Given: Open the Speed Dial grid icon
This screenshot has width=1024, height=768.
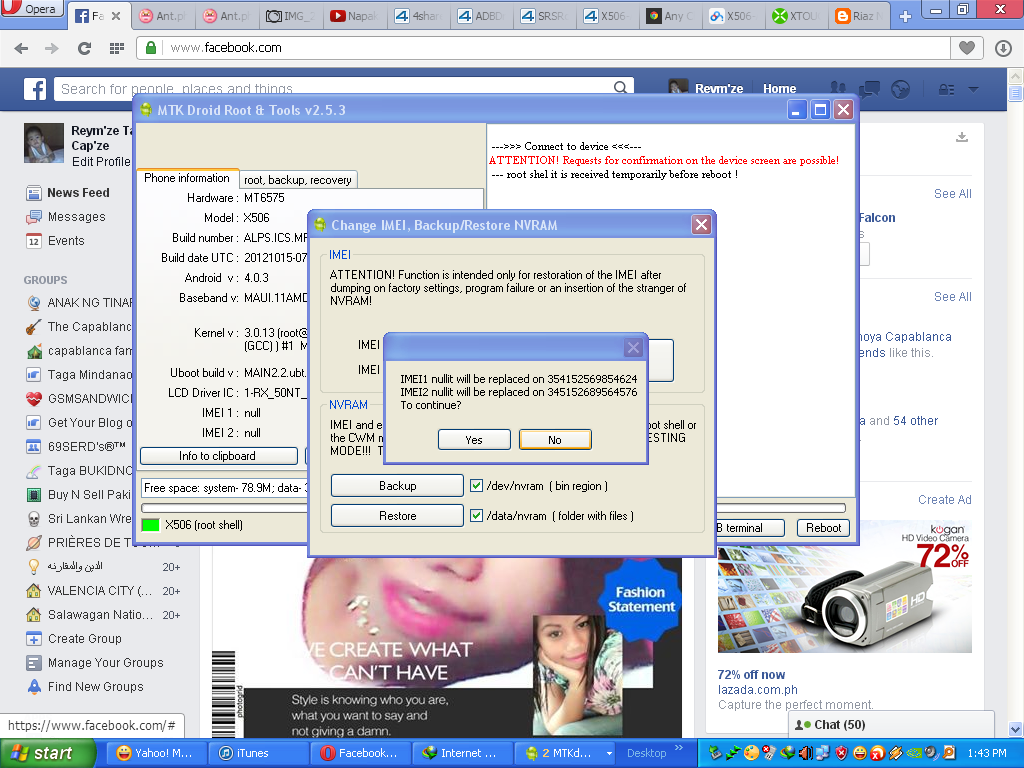Looking at the screenshot, I should (x=116, y=48).
